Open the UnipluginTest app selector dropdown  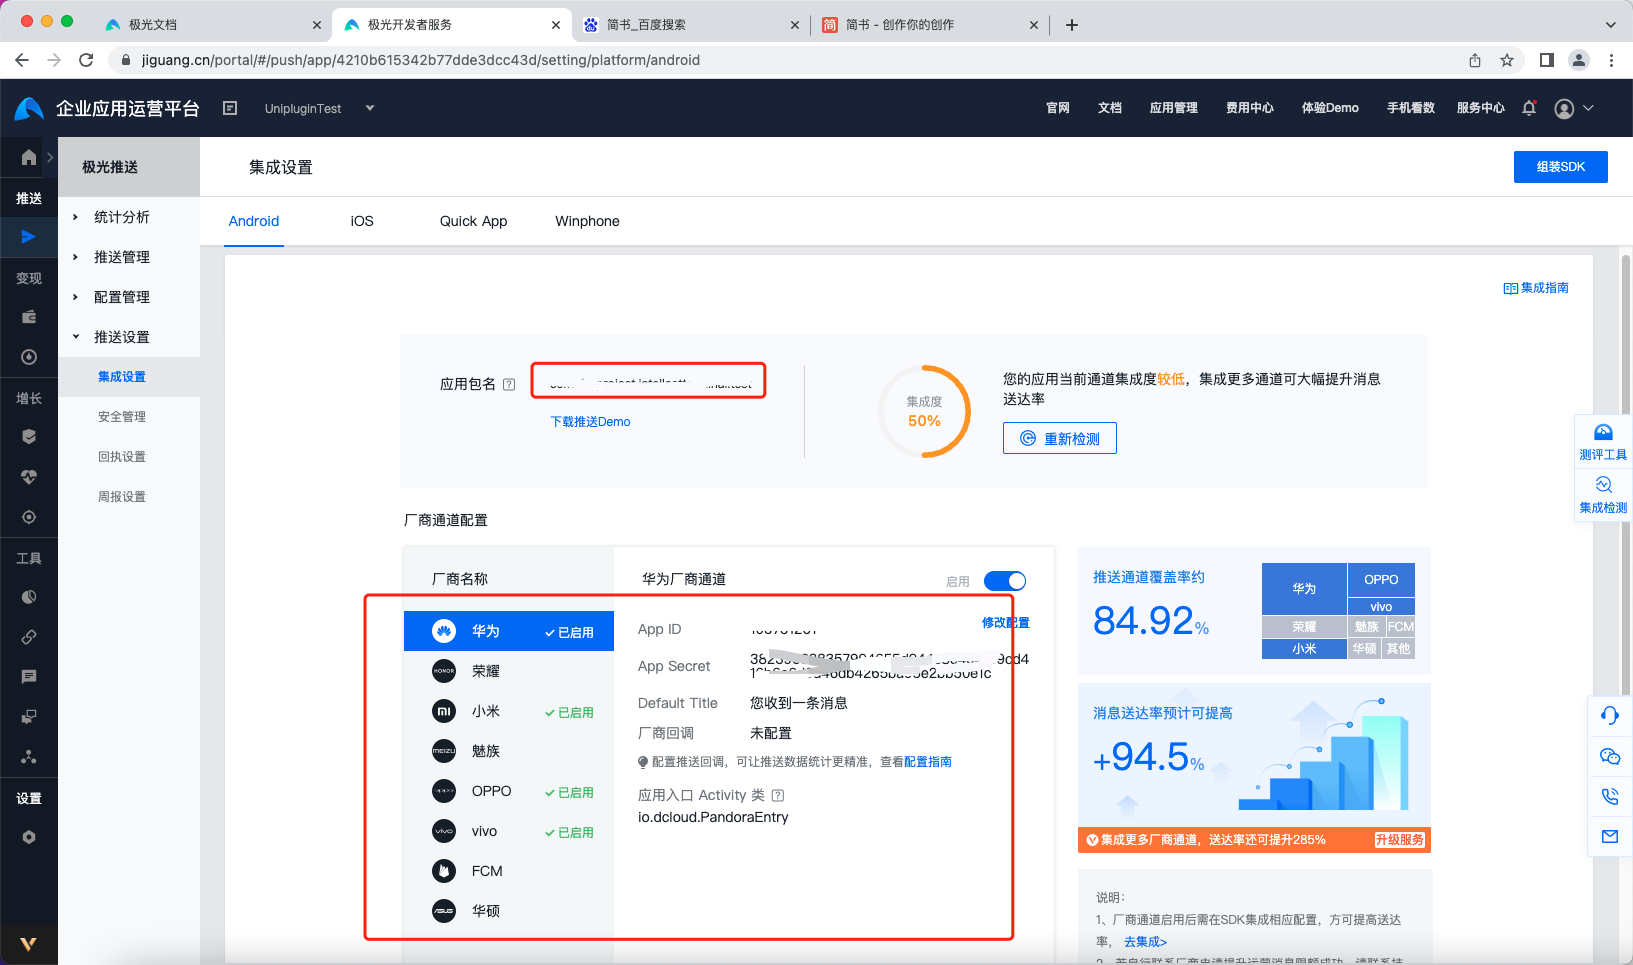click(x=320, y=108)
